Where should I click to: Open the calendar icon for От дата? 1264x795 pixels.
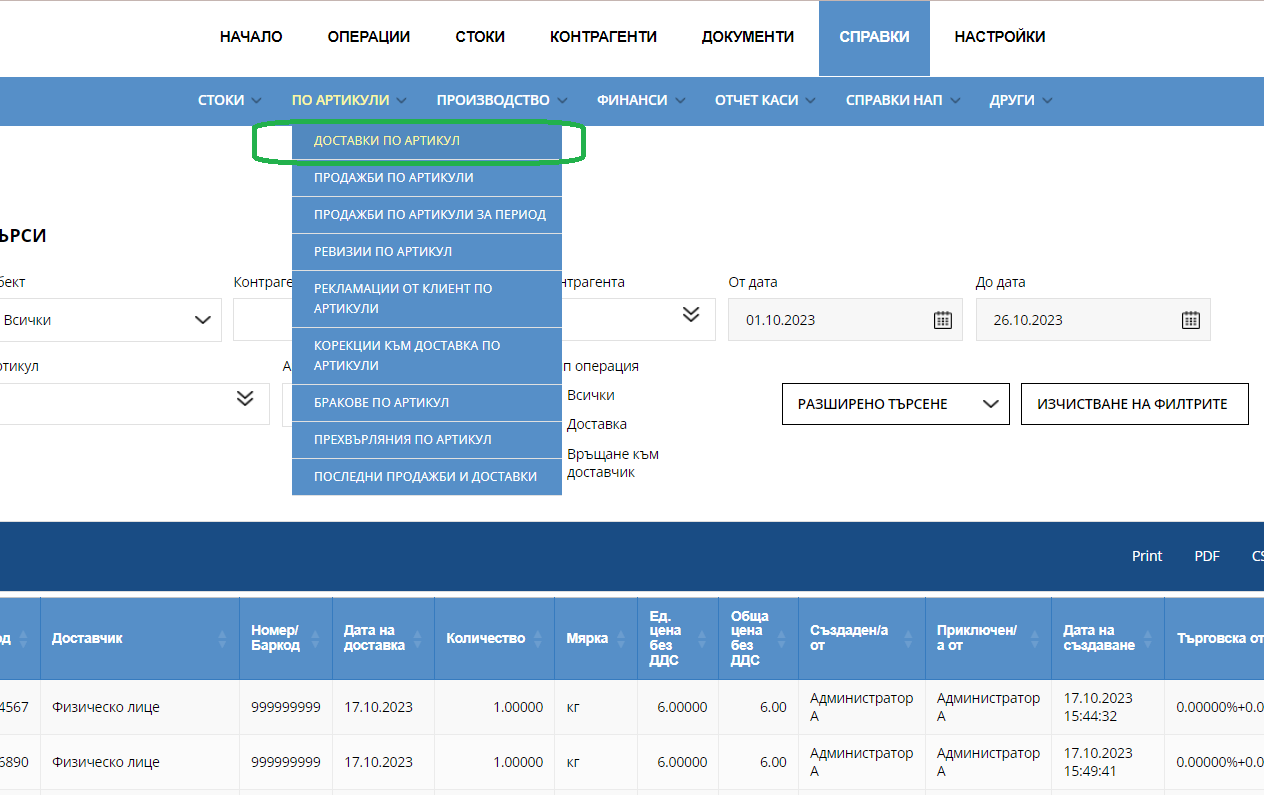point(942,320)
